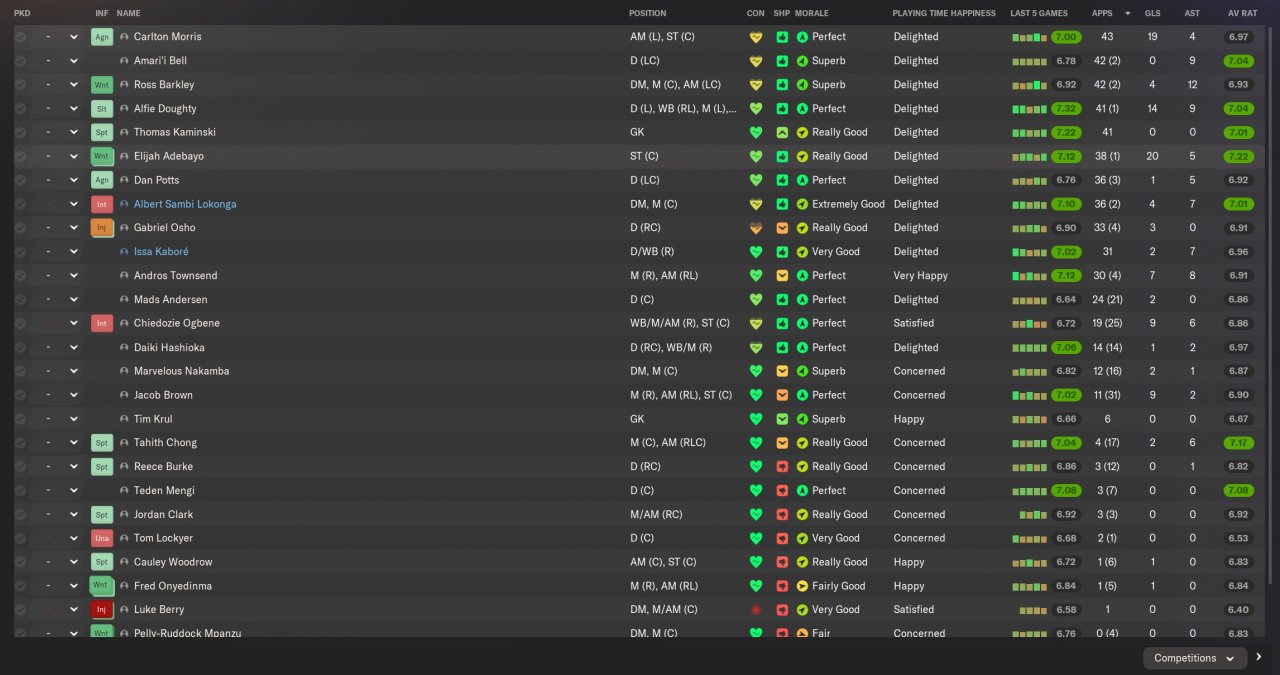Image resolution: width=1280 pixels, height=675 pixels.
Task: Toggle the picked checkmark for Tim Krul
Action: coord(20,419)
